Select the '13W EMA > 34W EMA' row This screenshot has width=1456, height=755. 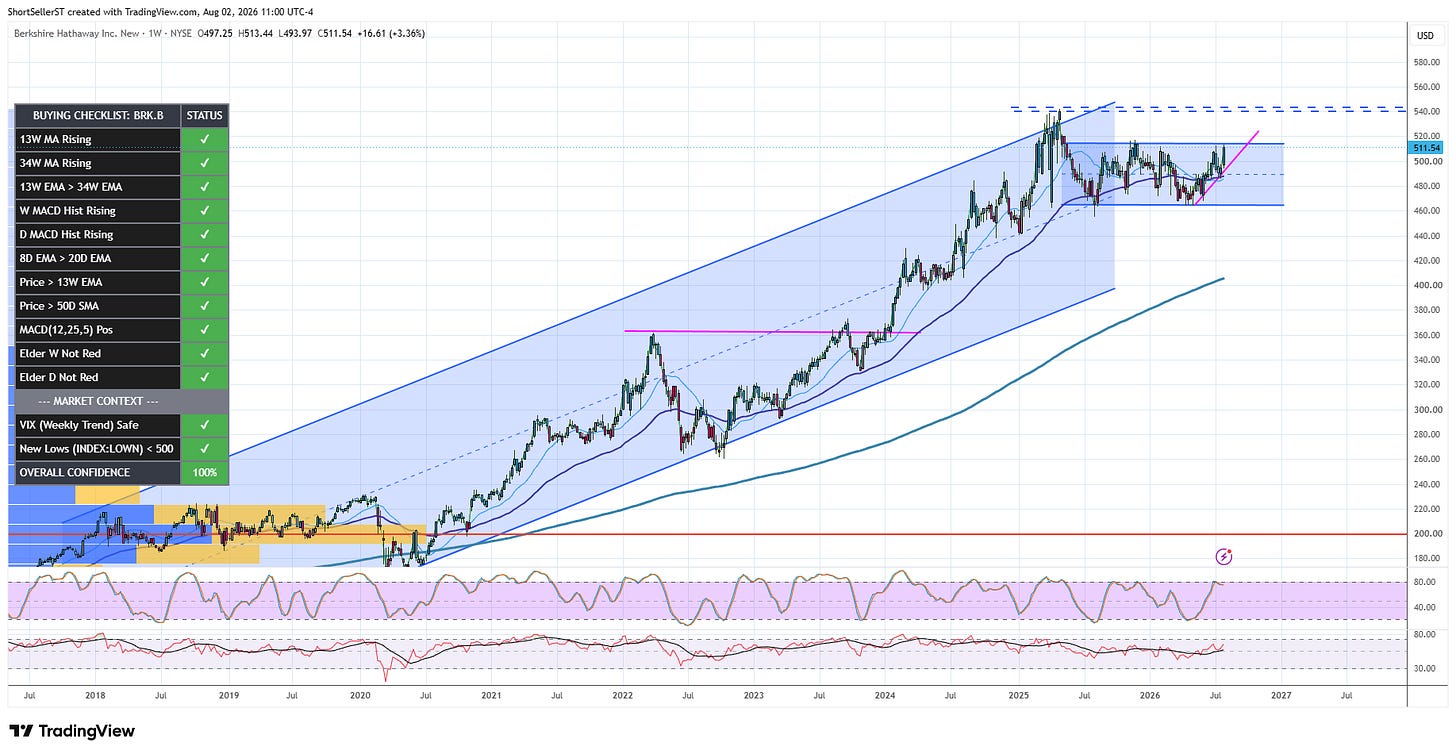(x=121, y=187)
